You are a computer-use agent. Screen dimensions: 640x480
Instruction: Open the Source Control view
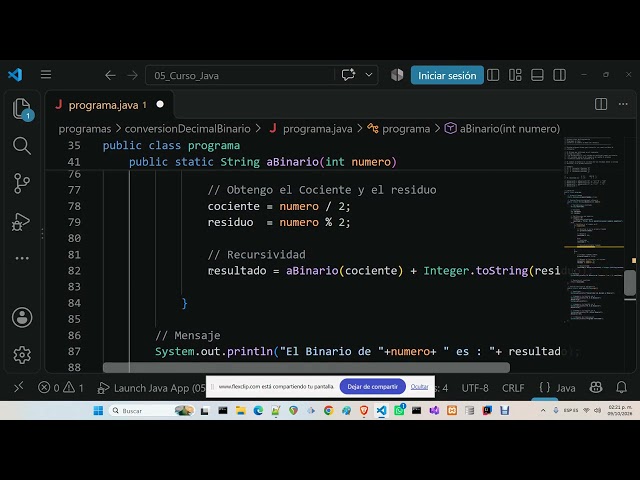[22, 183]
